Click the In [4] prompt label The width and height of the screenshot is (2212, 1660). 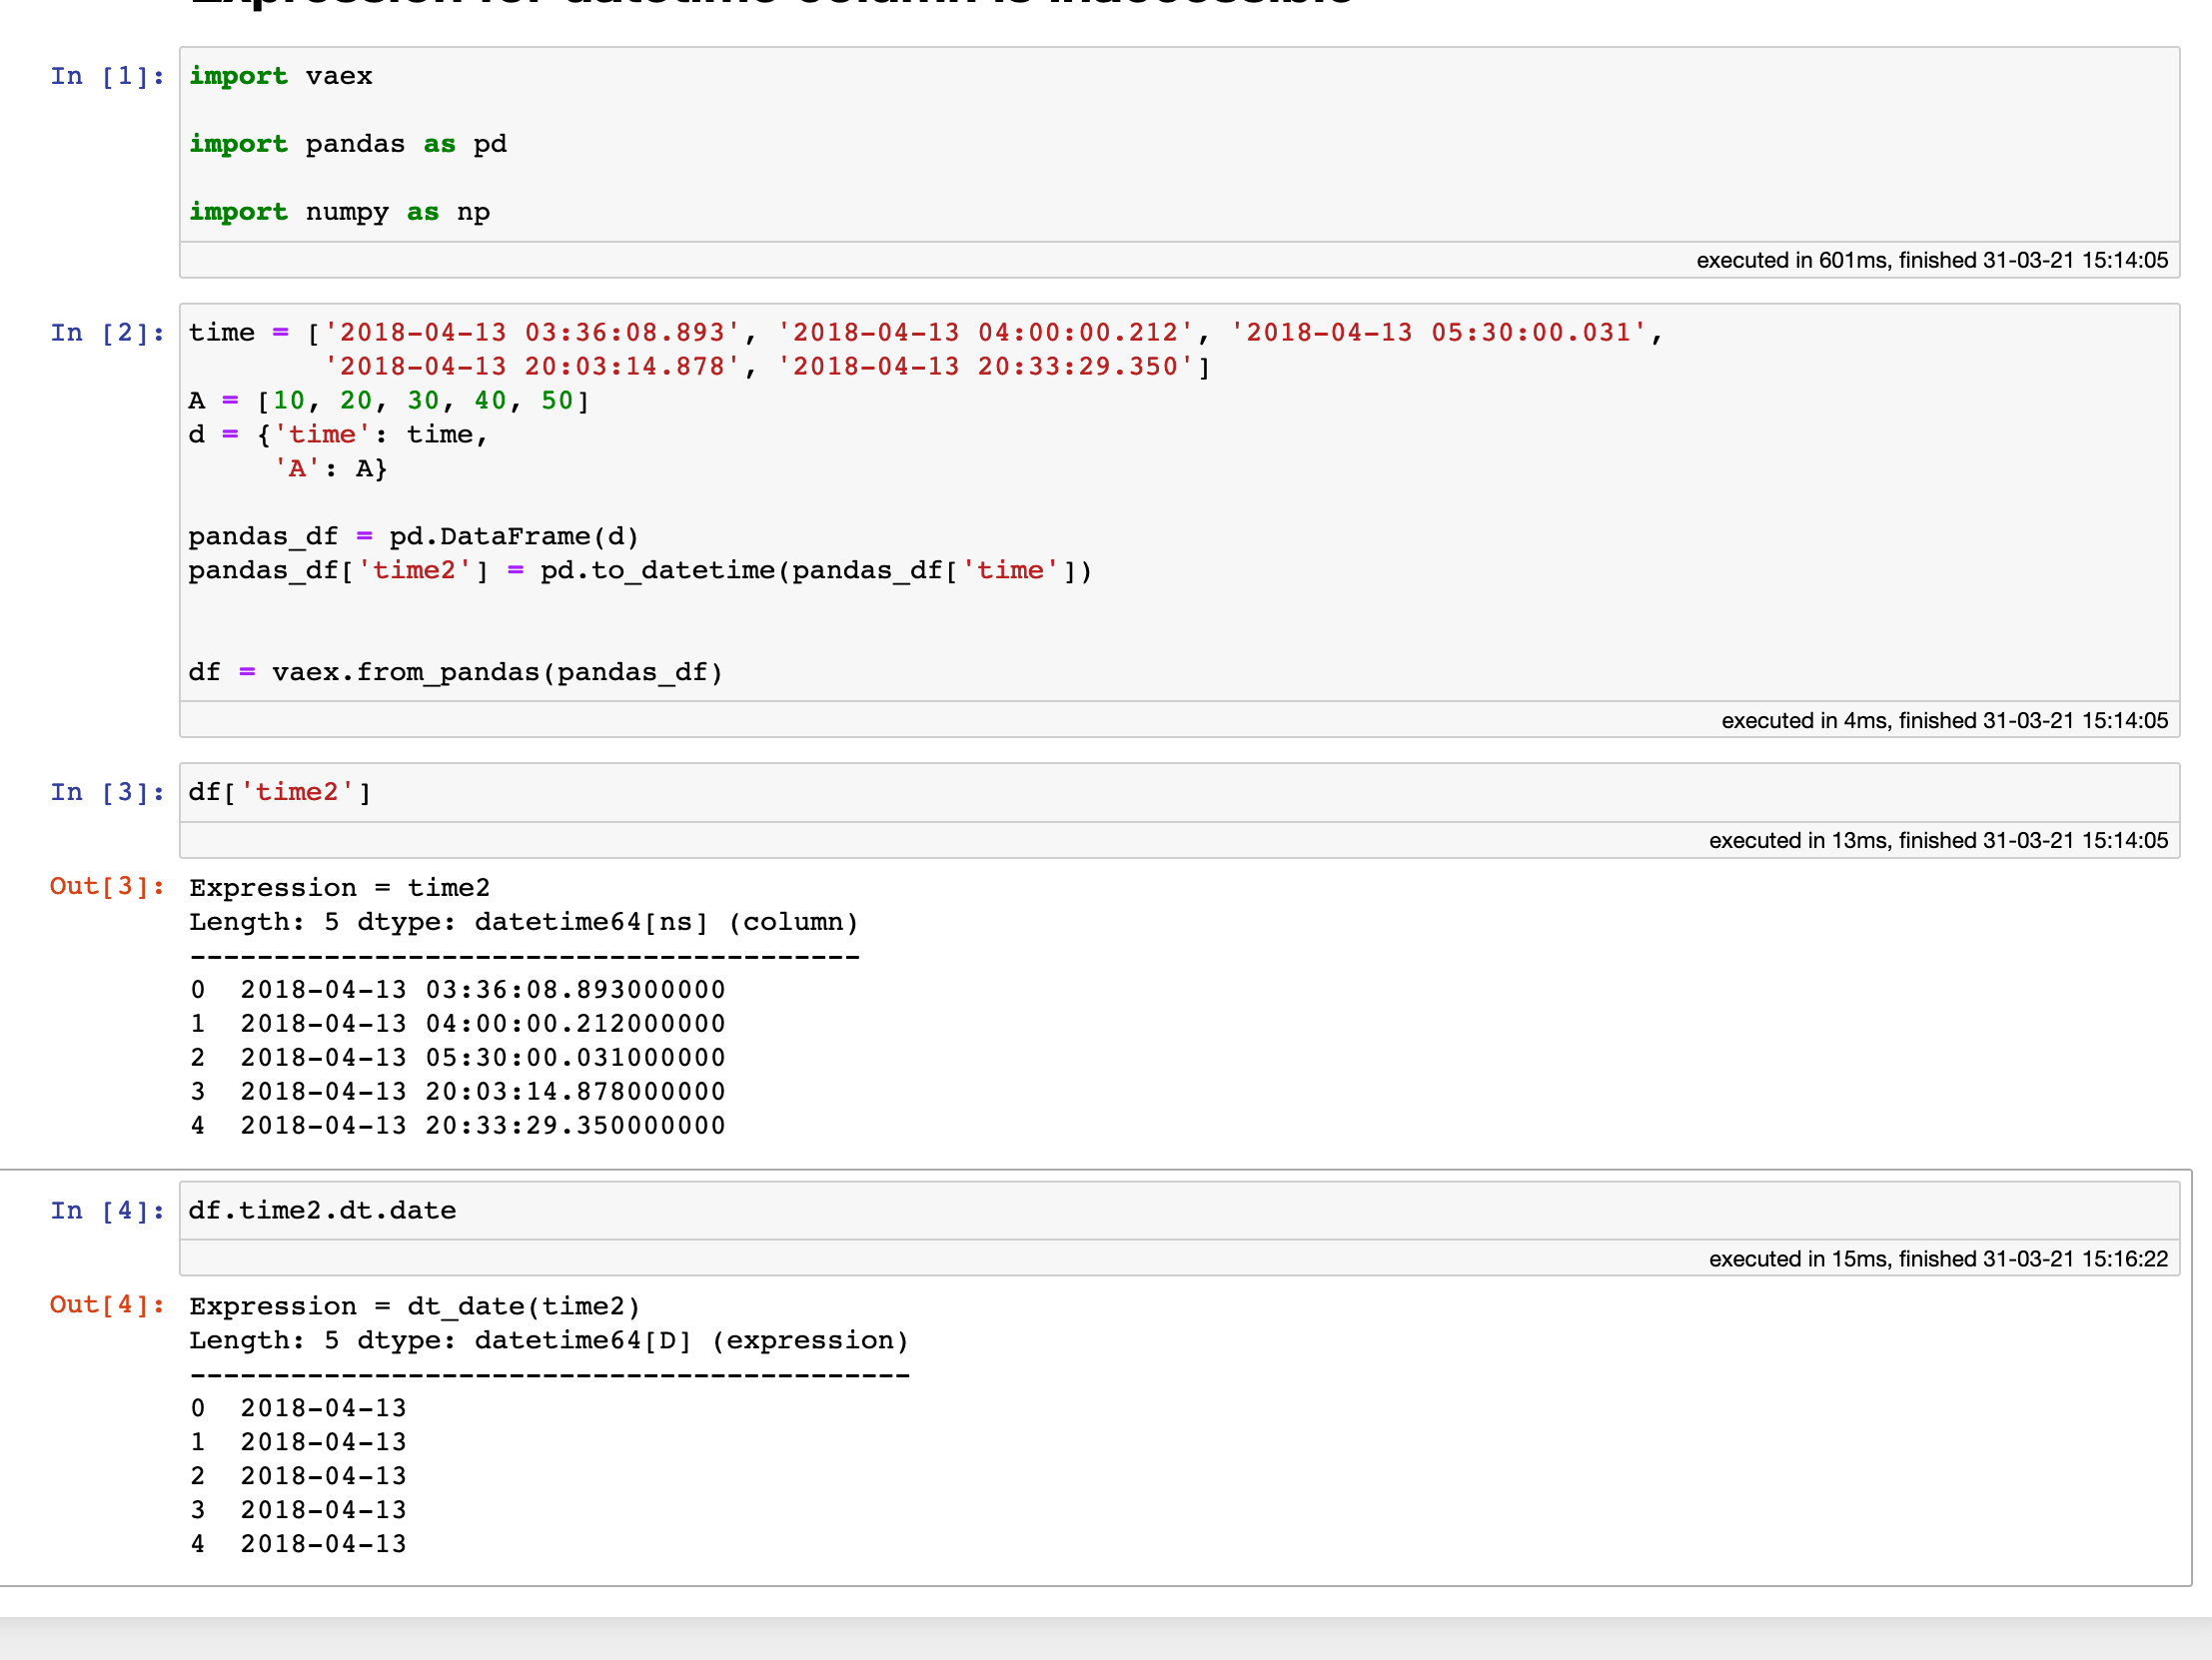coord(106,1209)
